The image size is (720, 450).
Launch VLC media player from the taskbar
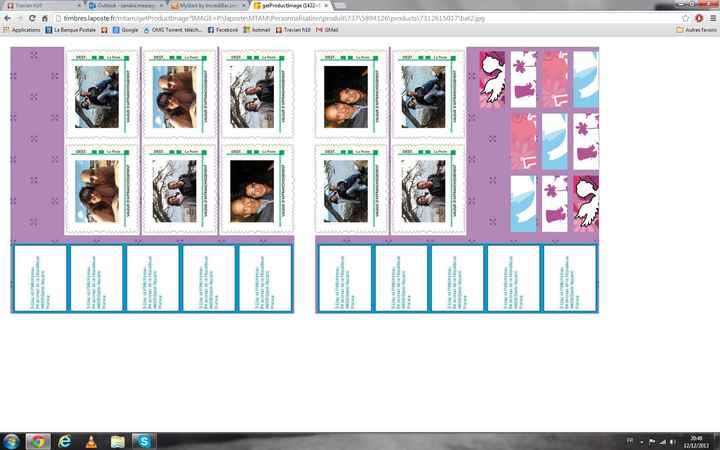click(91, 442)
